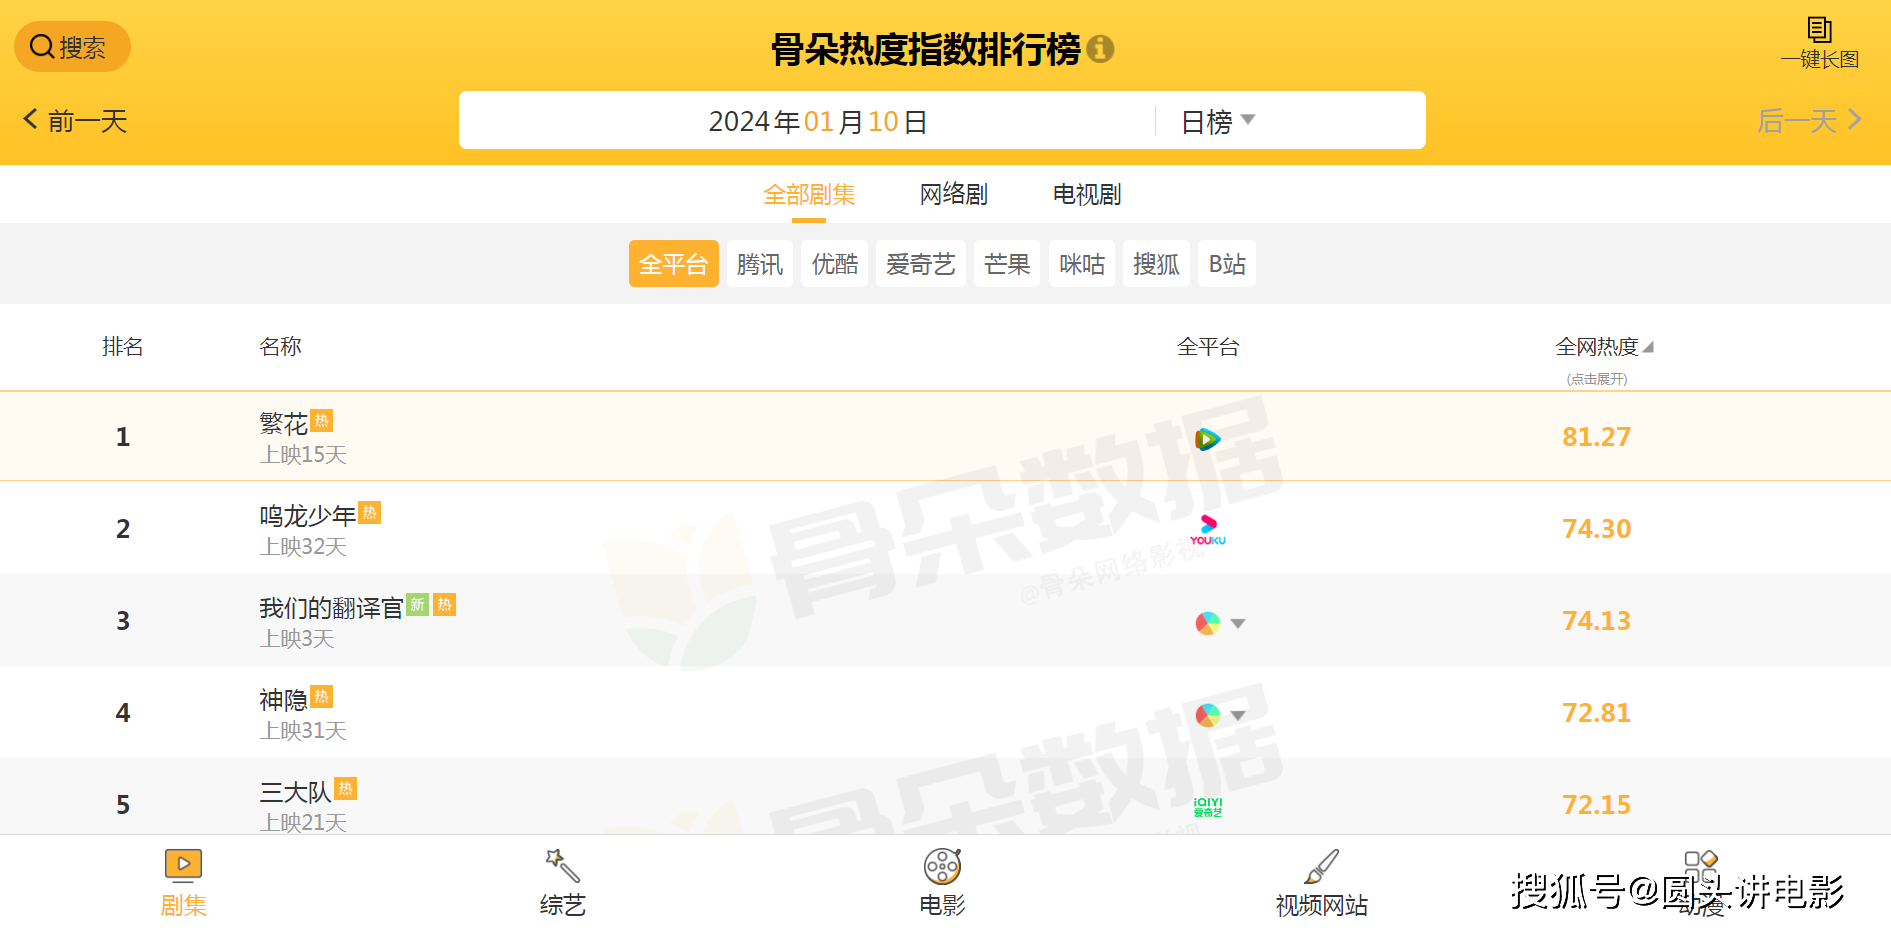This screenshot has width=1891, height=931.
Task: Switch to the 视频网站 bottom tab
Action: point(1321,883)
